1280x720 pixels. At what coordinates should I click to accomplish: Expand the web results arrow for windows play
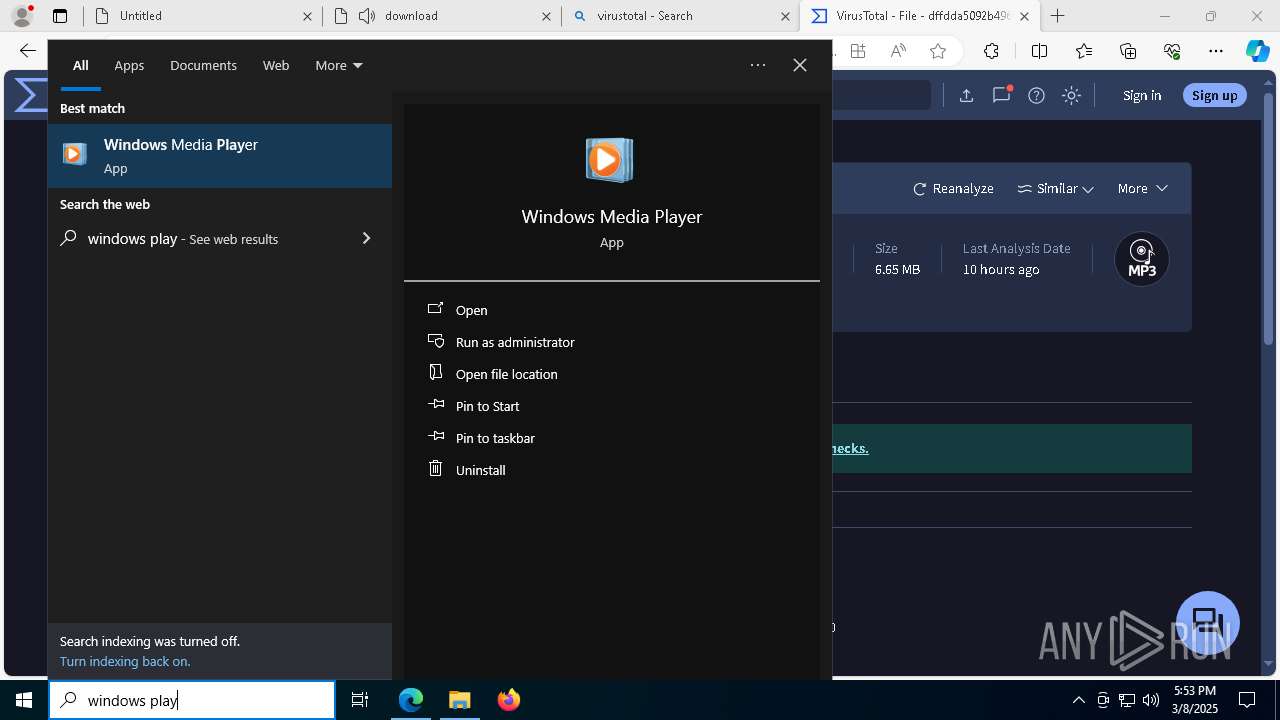(366, 238)
